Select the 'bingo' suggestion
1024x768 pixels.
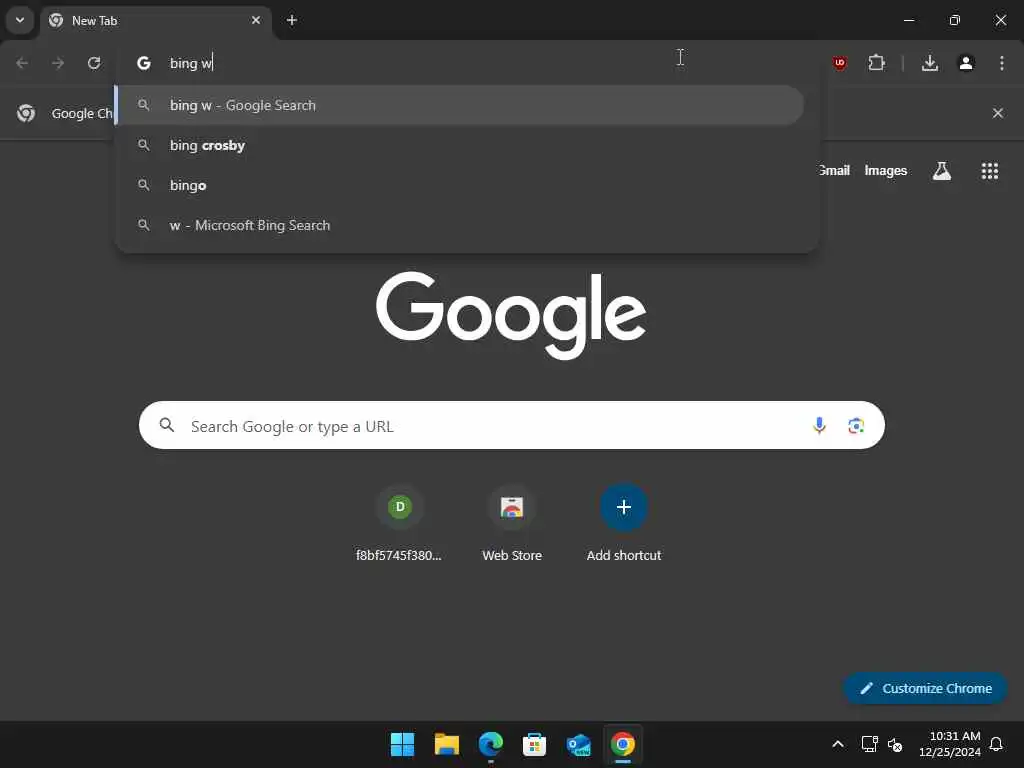point(460,185)
